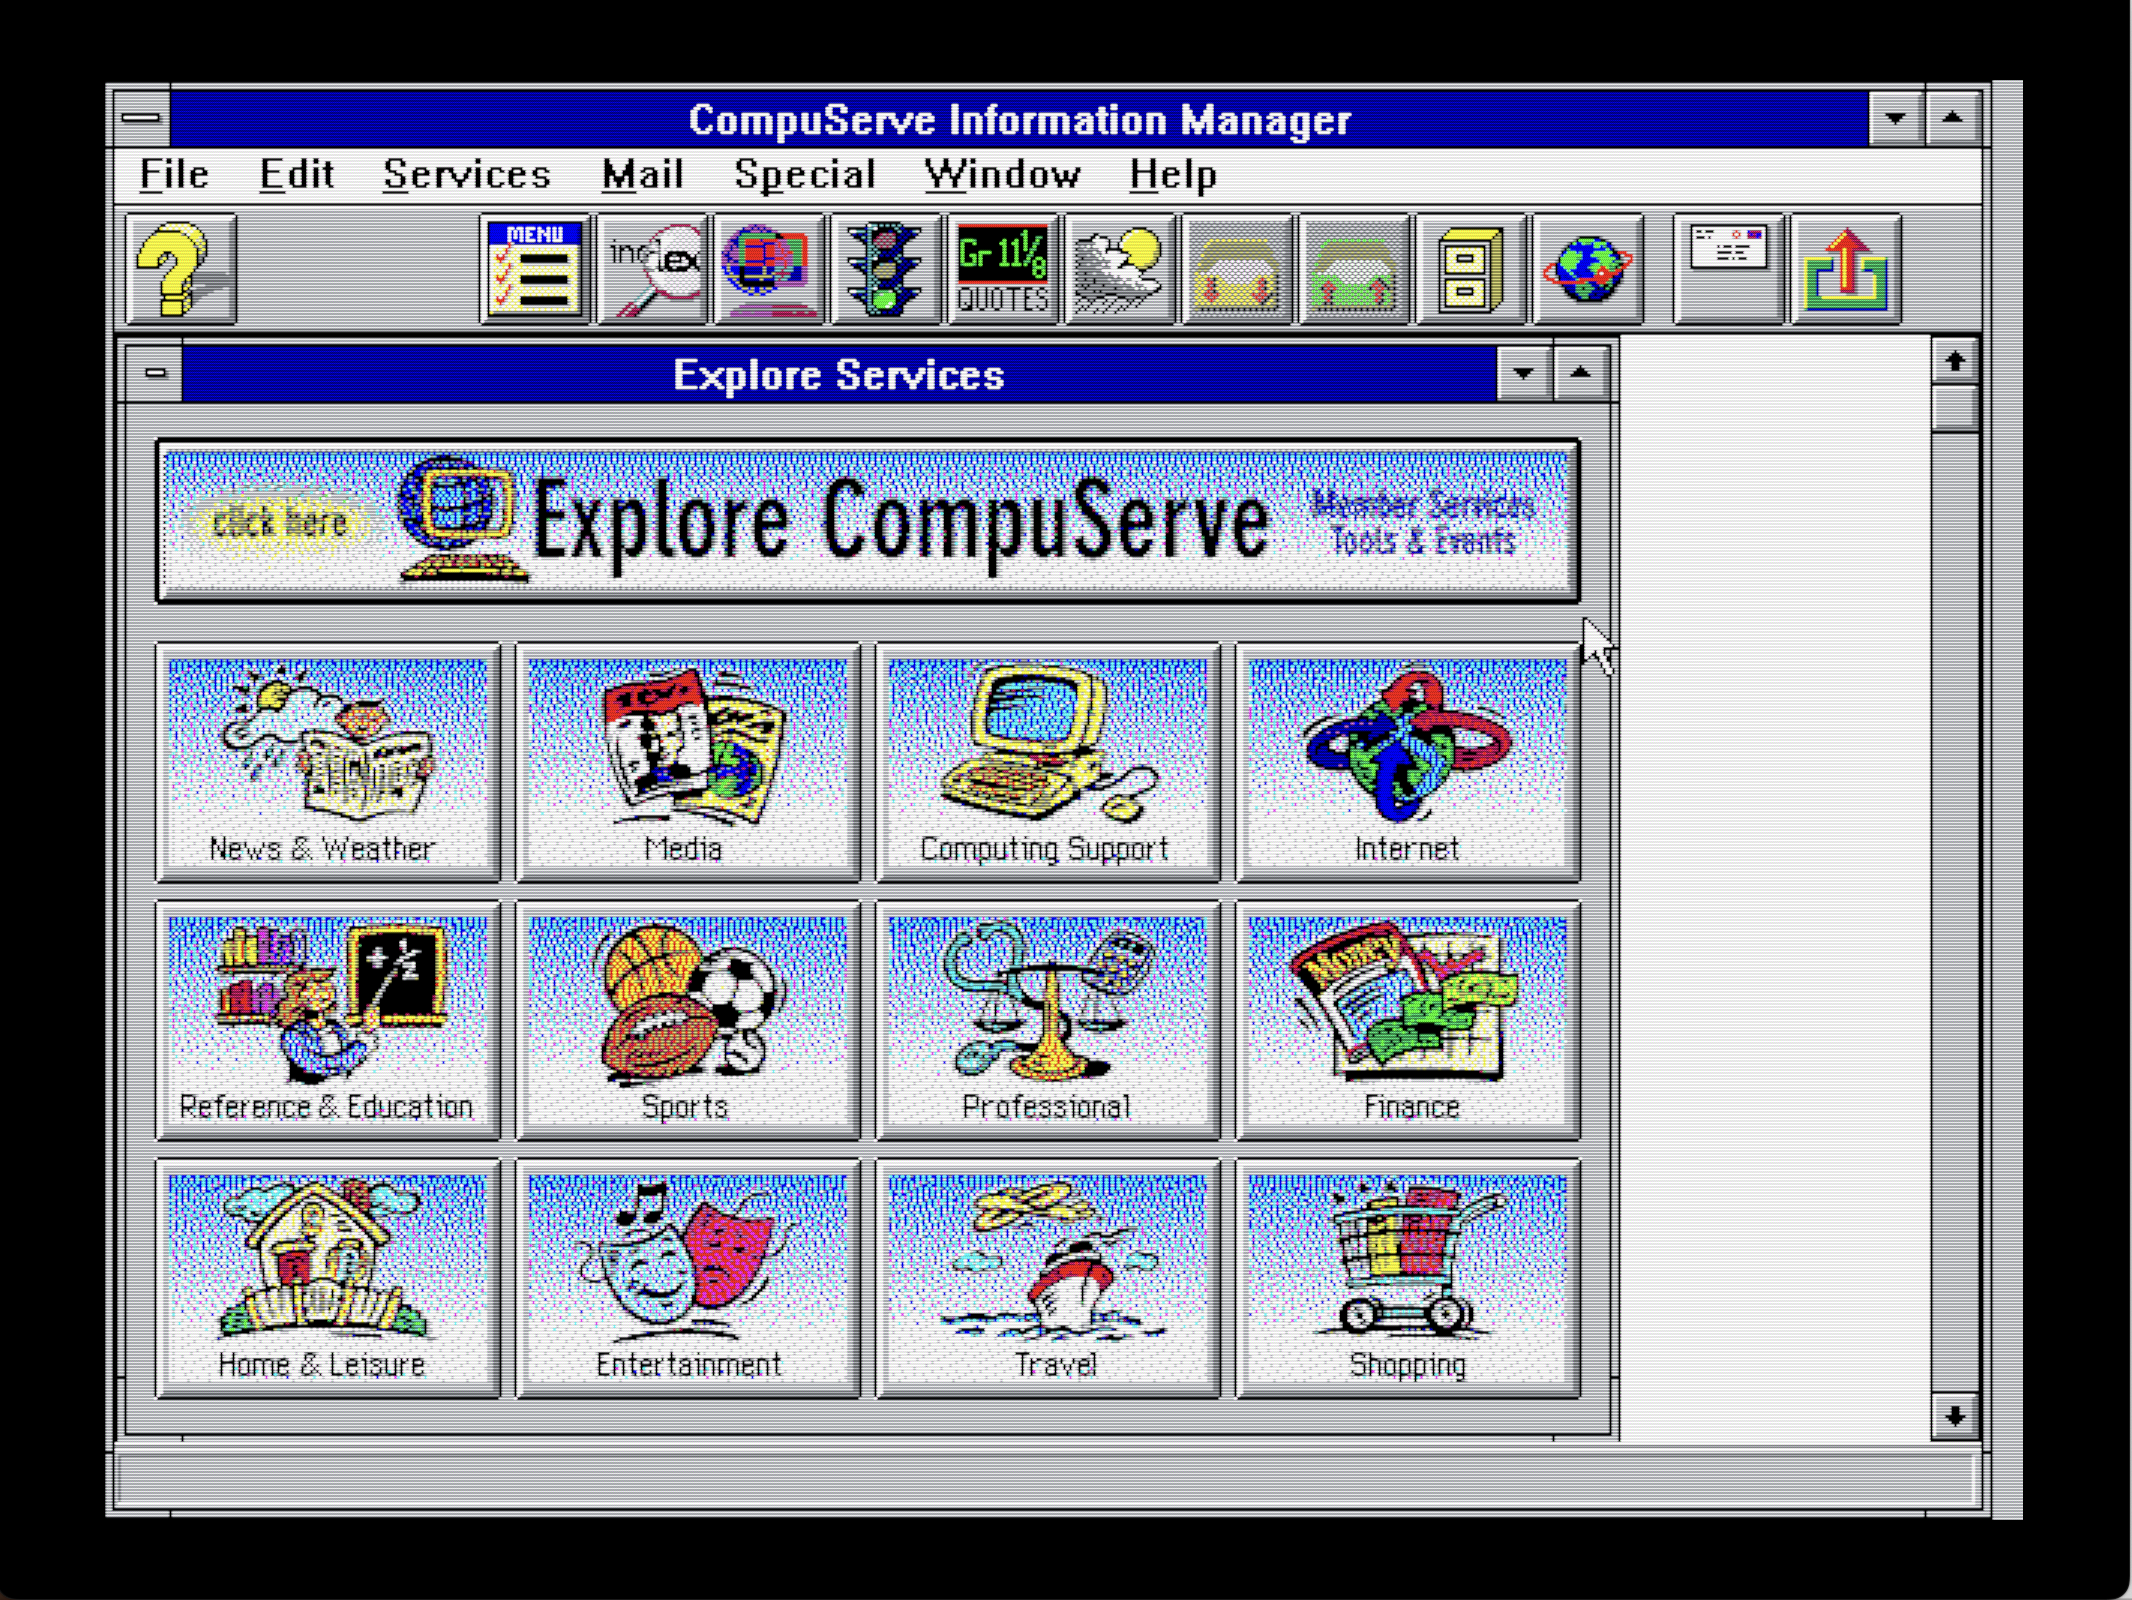
Task: Click the green exit arrow toolbar icon
Action: click(x=1846, y=268)
